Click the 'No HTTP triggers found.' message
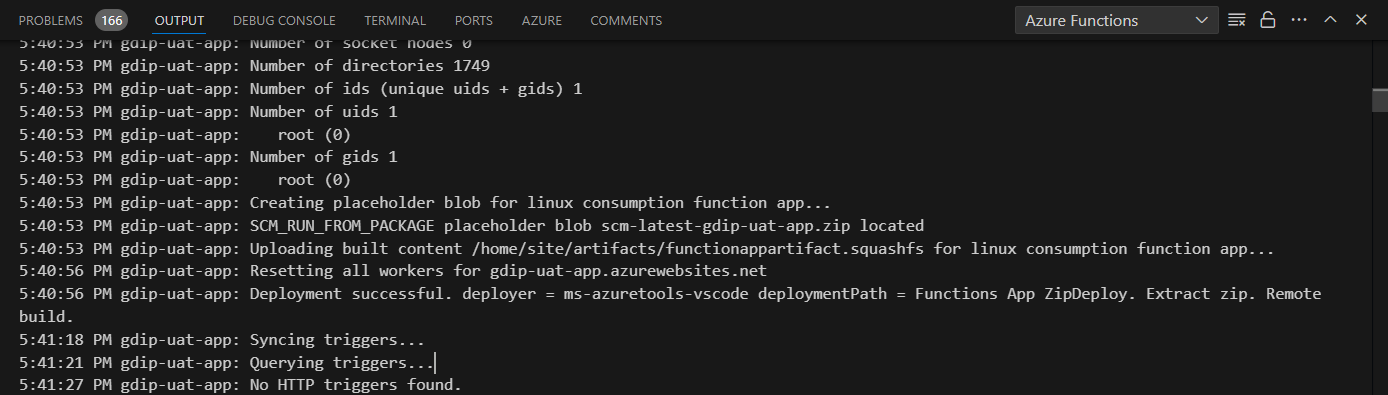Viewport: 1388px width, 395px height. (355, 384)
